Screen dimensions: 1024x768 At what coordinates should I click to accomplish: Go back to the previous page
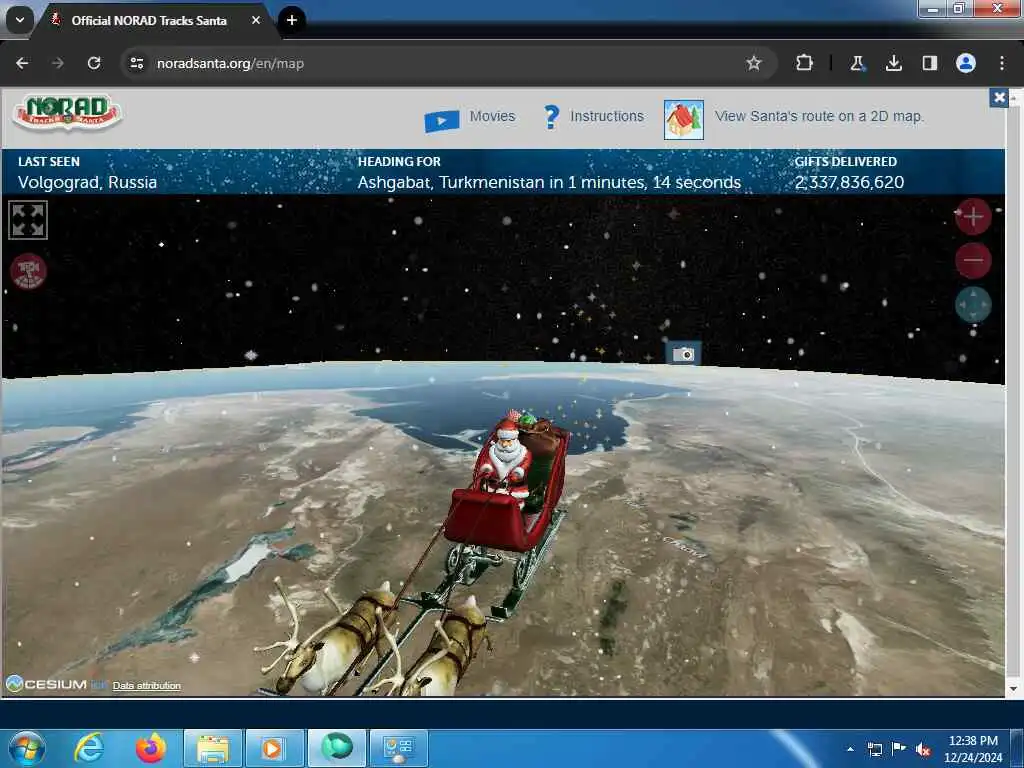(x=22, y=63)
